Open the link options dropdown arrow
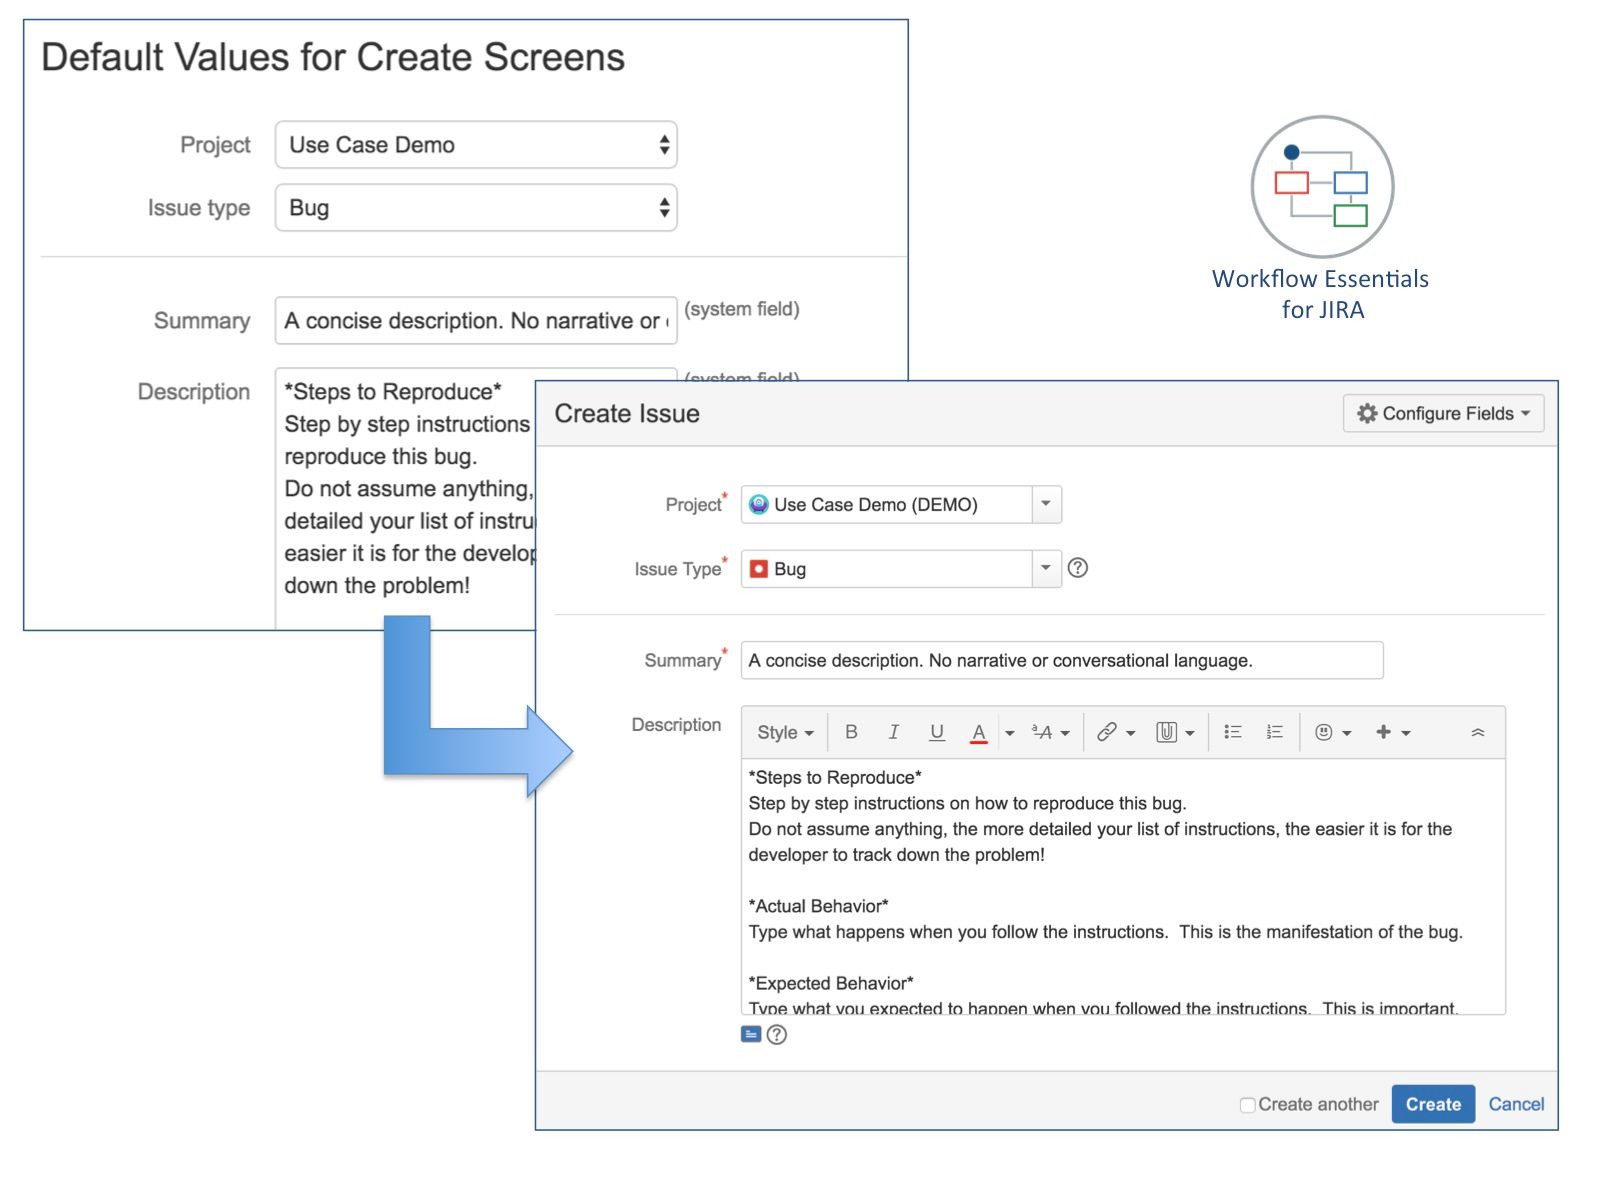The image size is (1600, 1200). (1131, 733)
